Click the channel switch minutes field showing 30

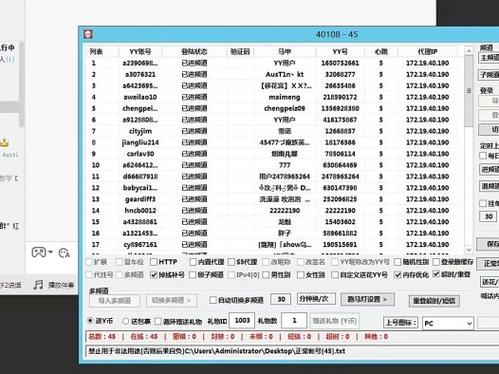pyautogui.click(x=281, y=299)
